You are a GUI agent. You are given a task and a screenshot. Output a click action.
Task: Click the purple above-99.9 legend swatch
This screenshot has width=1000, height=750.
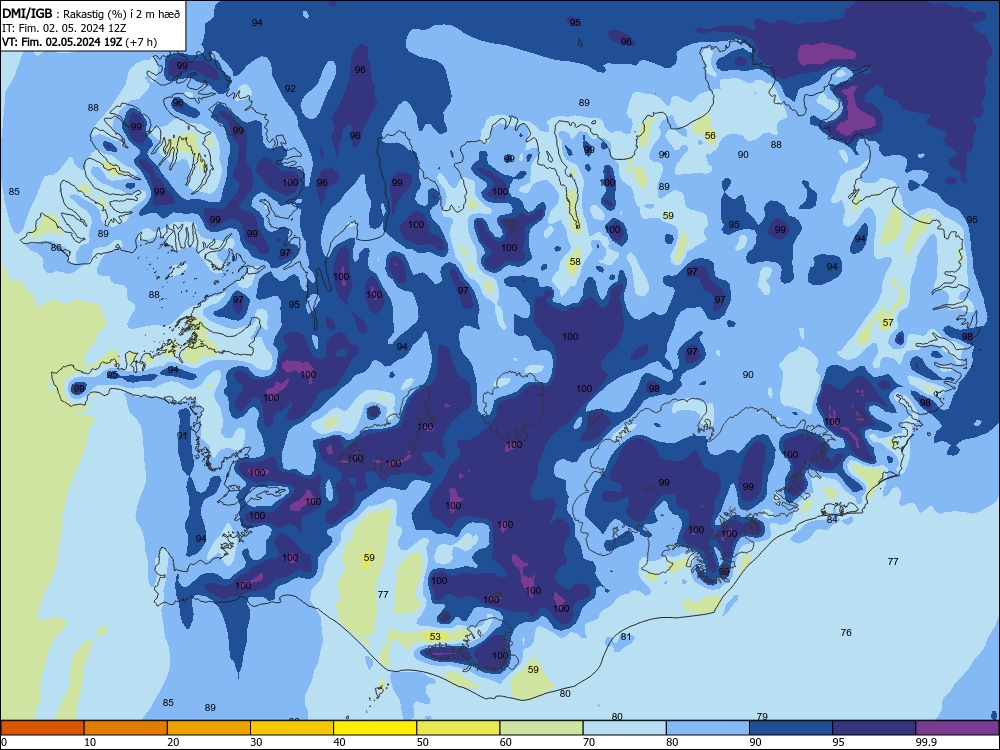957,728
